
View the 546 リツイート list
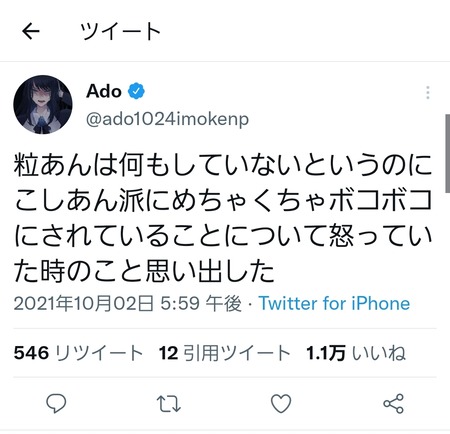point(78,353)
